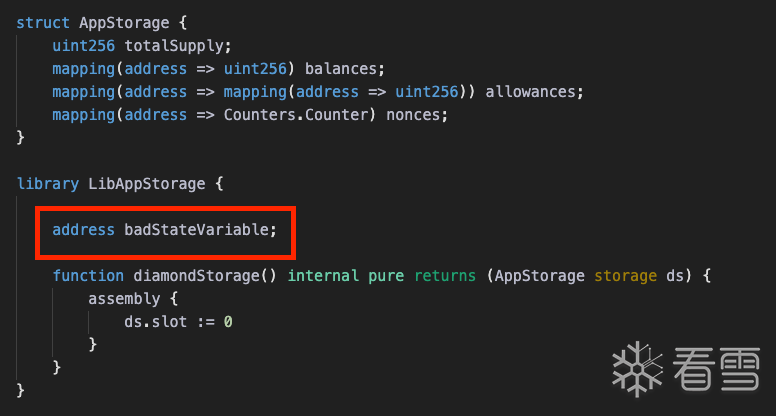The image size is (776, 416).
Task: Click the LibAppStorage library name
Action: 146,184
